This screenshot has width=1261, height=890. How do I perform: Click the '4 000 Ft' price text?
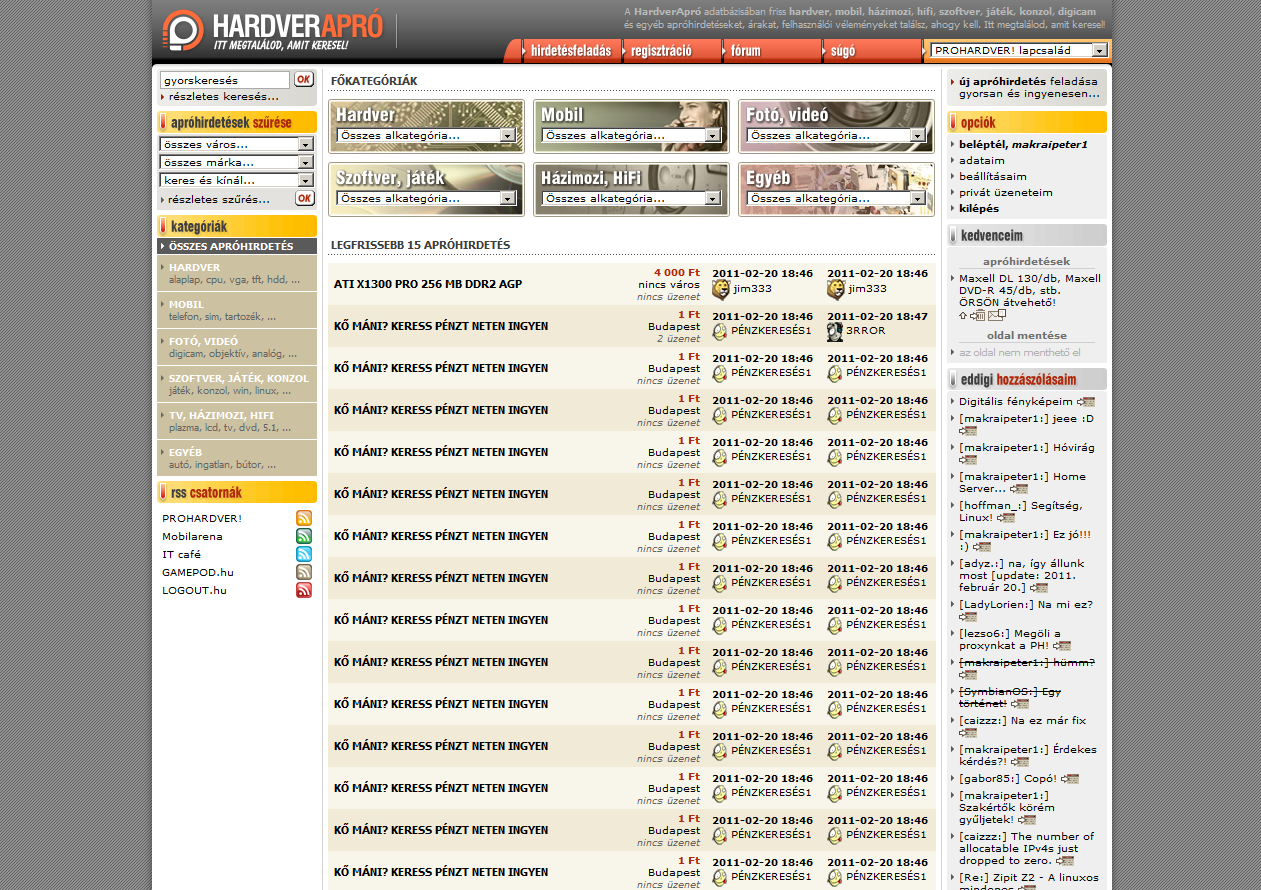[x=677, y=272]
